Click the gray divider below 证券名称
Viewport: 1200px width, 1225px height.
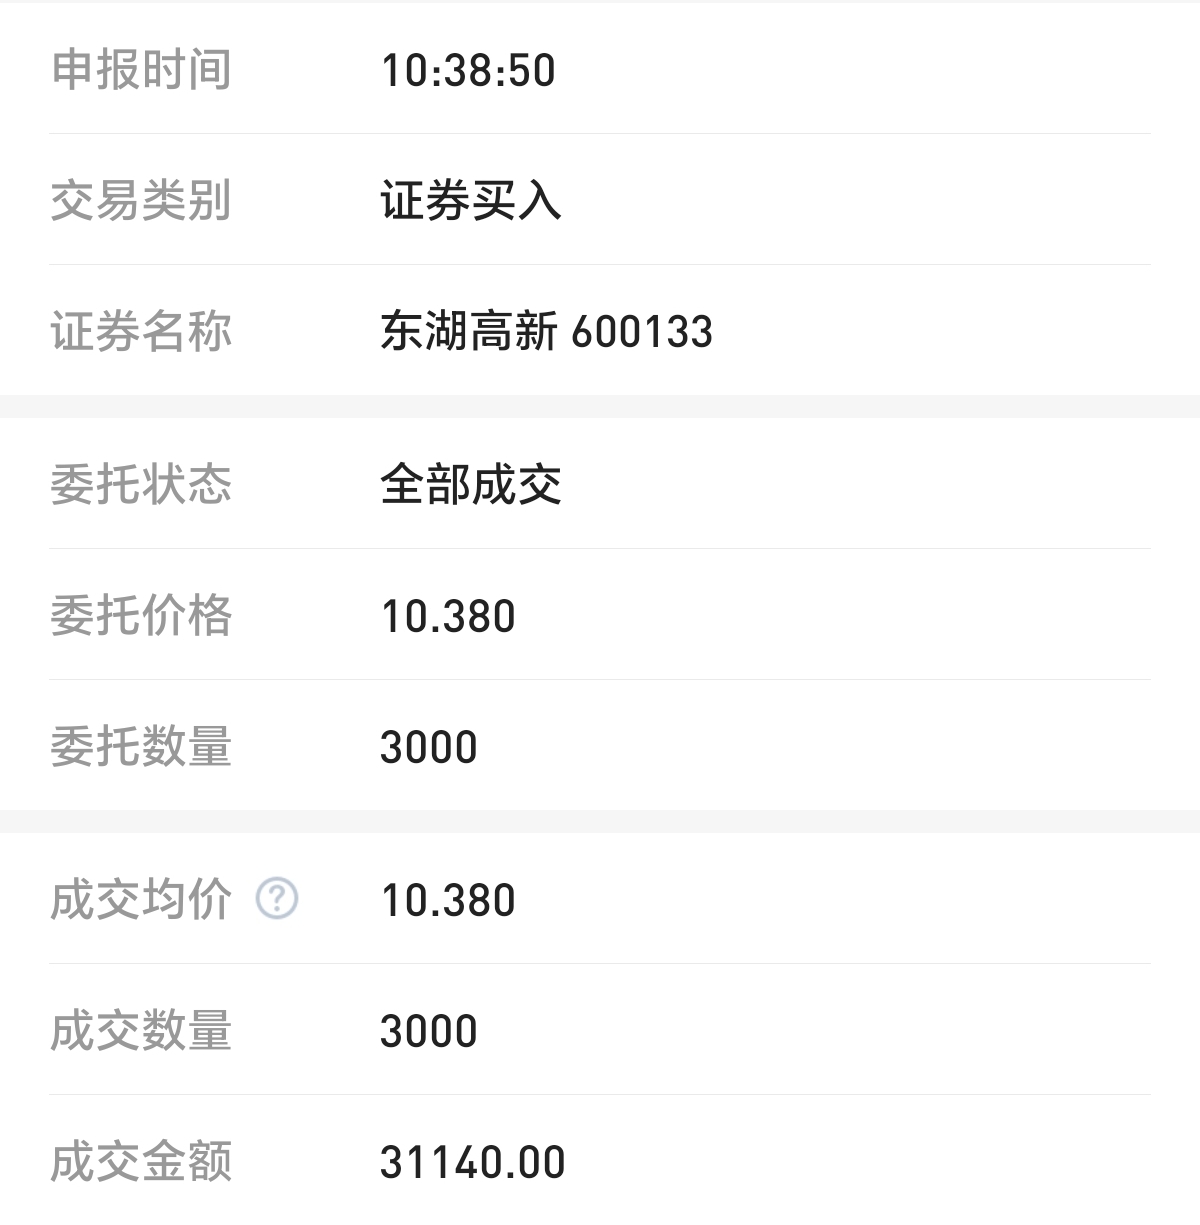600,407
